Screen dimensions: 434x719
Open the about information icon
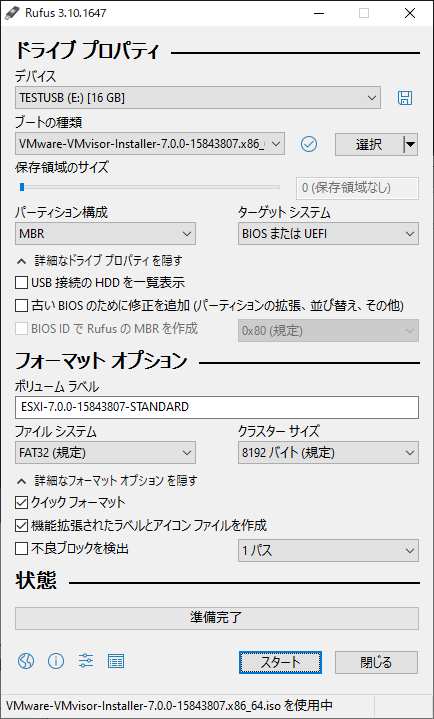click(56, 661)
